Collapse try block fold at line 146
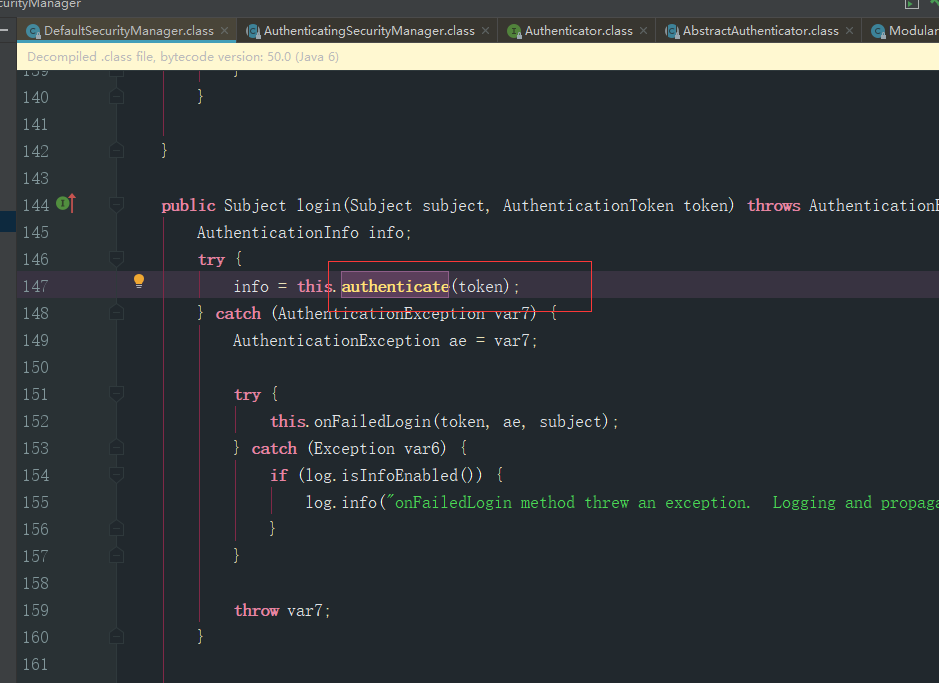Screen dimensions: 939x683 tap(117, 259)
